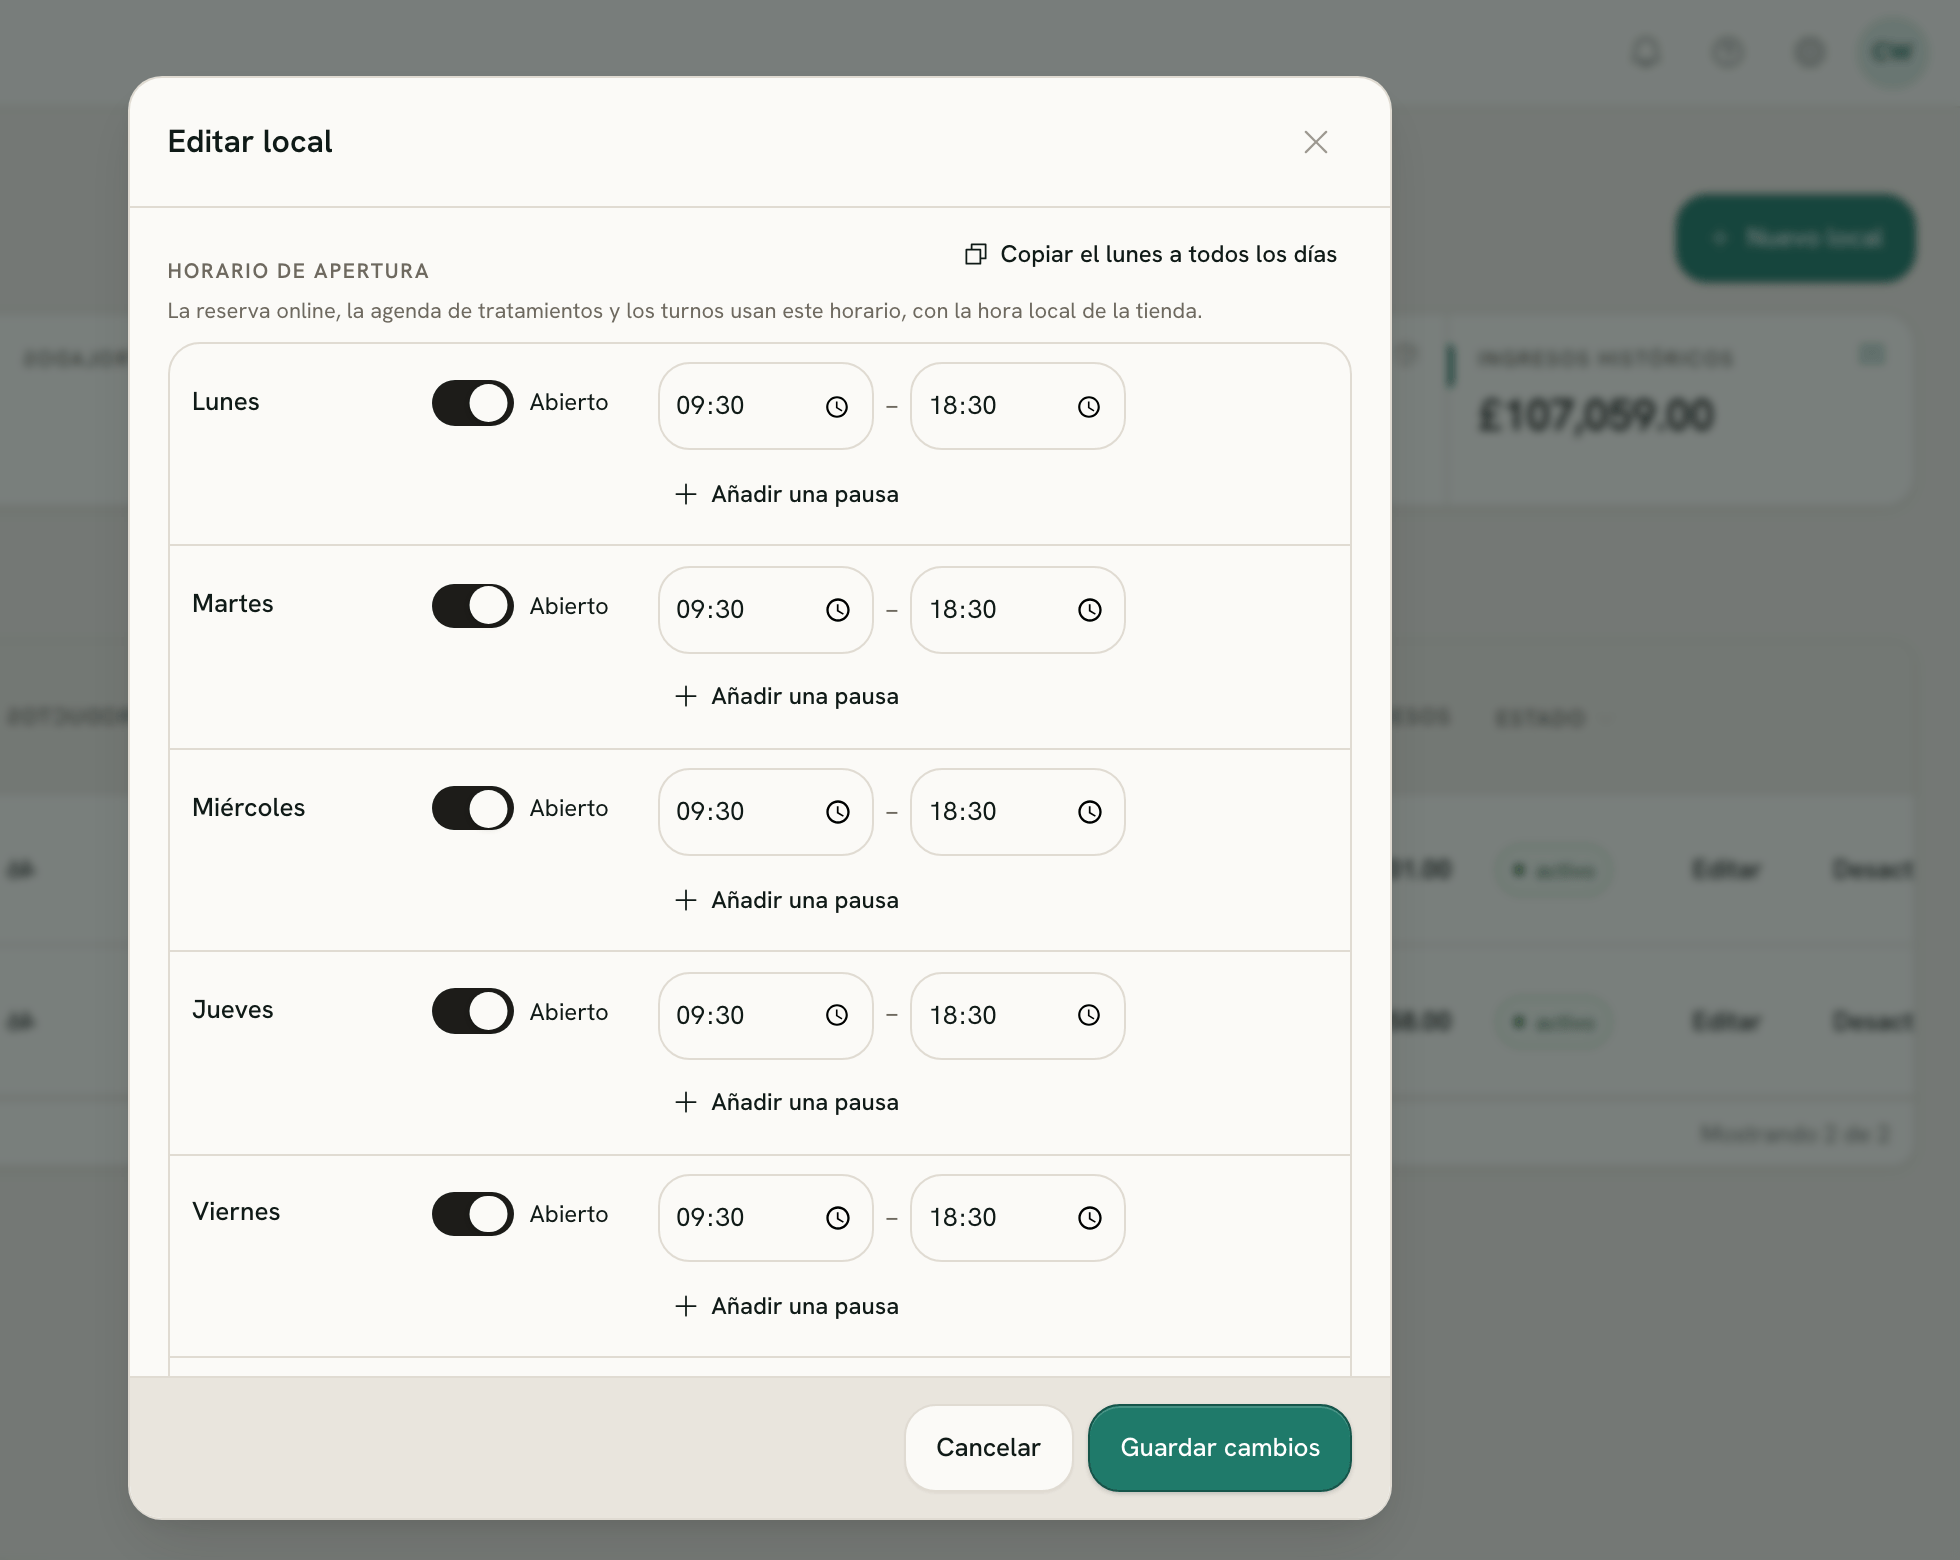This screenshot has width=1960, height=1560.
Task: Open clock picker for Miércoles opening time
Action: (x=837, y=812)
